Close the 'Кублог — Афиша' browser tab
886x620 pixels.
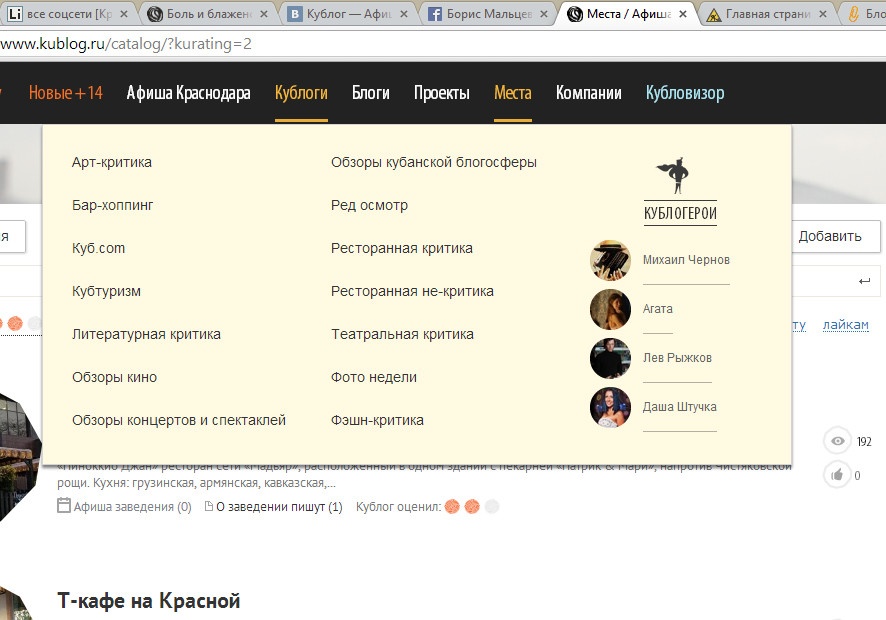[x=404, y=14]
